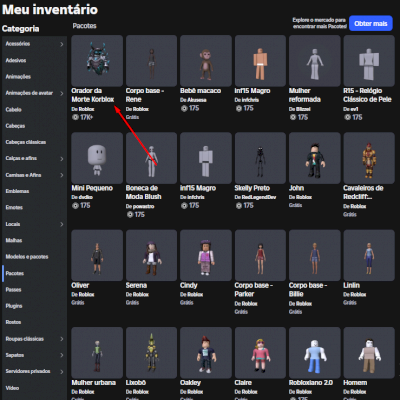Expand the Calças e afins category arrow
400x400 pixels.
62,159
